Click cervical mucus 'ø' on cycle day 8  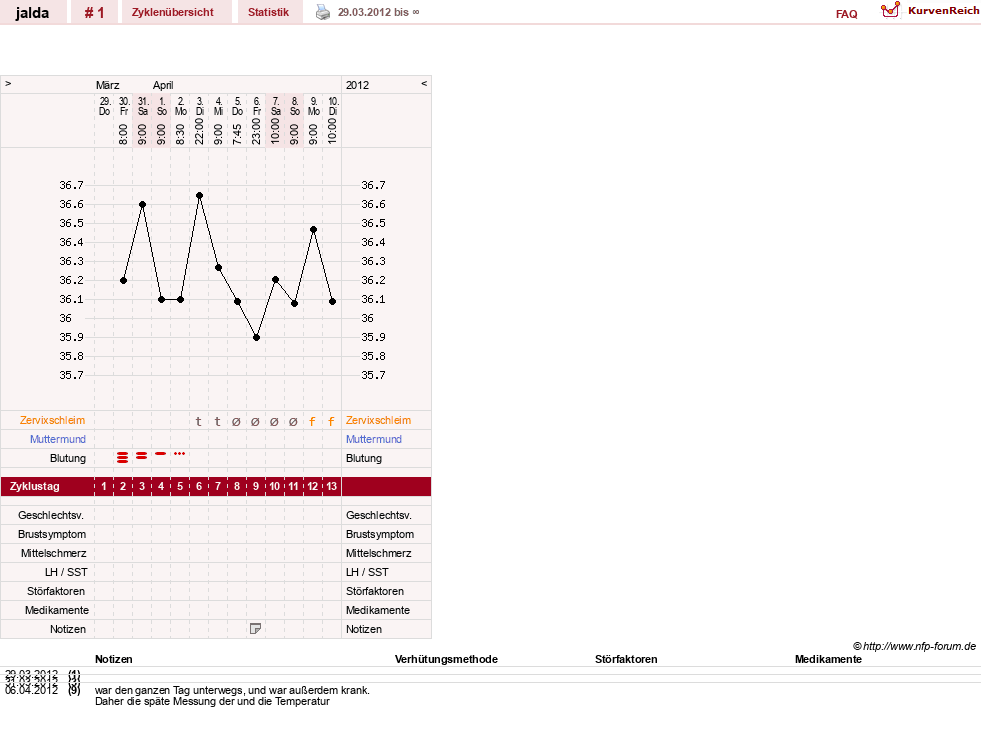pos(236,421)
